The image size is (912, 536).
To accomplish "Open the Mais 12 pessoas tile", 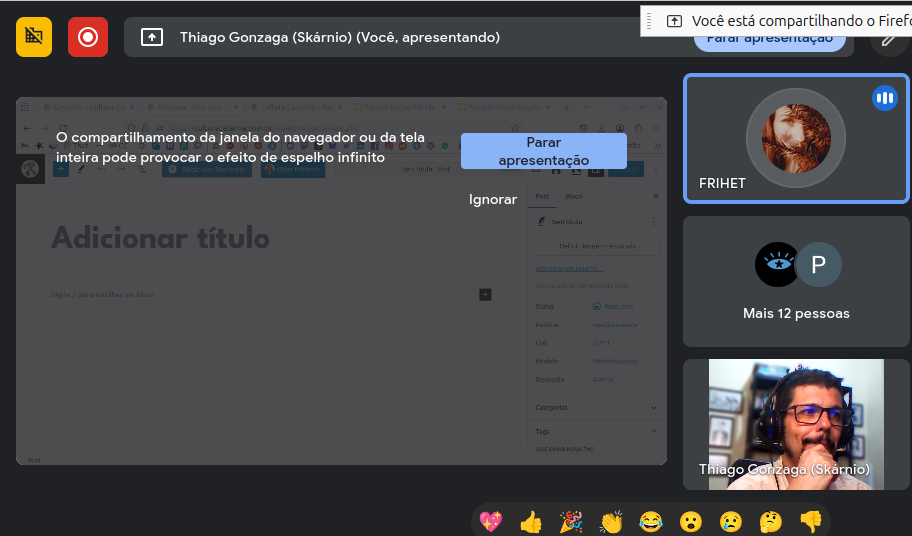I will (x=796, y=283).
